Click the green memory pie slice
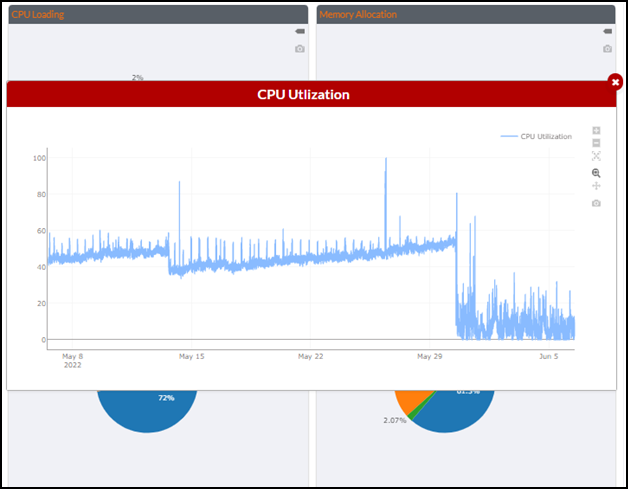The image size is (628, 489). (413, 416)
